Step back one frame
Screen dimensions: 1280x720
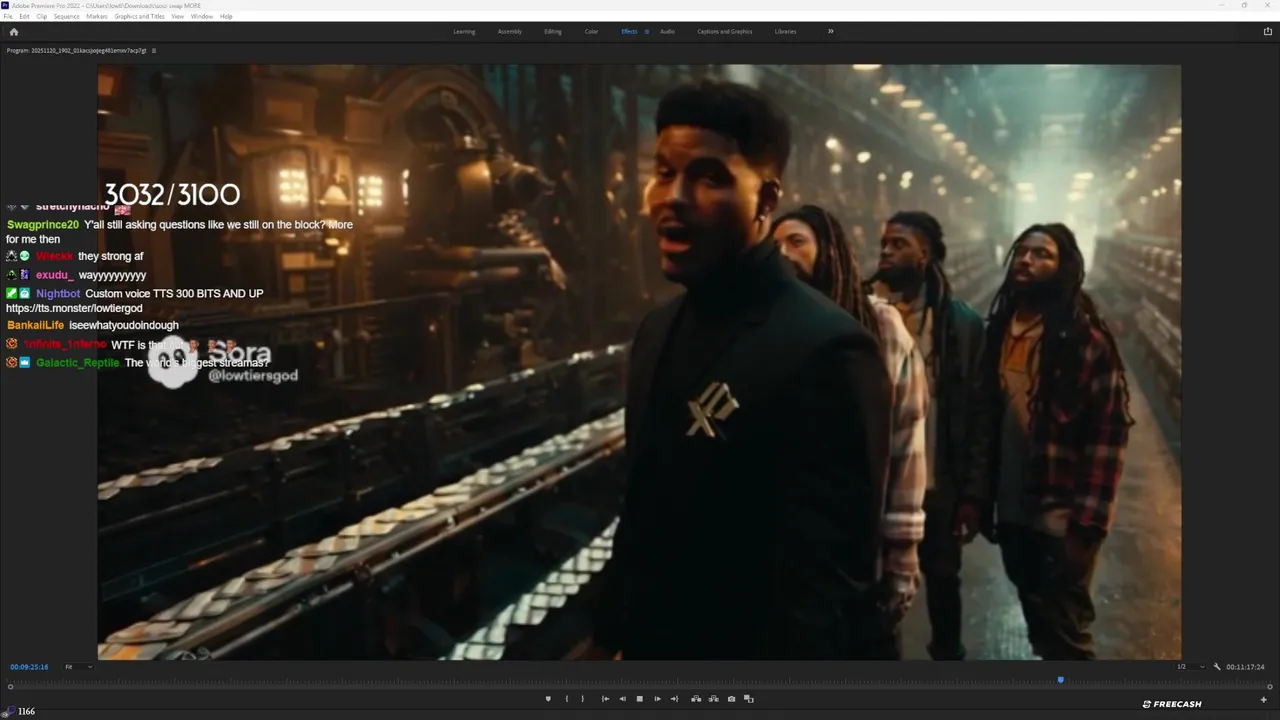(x=622, y=699)
